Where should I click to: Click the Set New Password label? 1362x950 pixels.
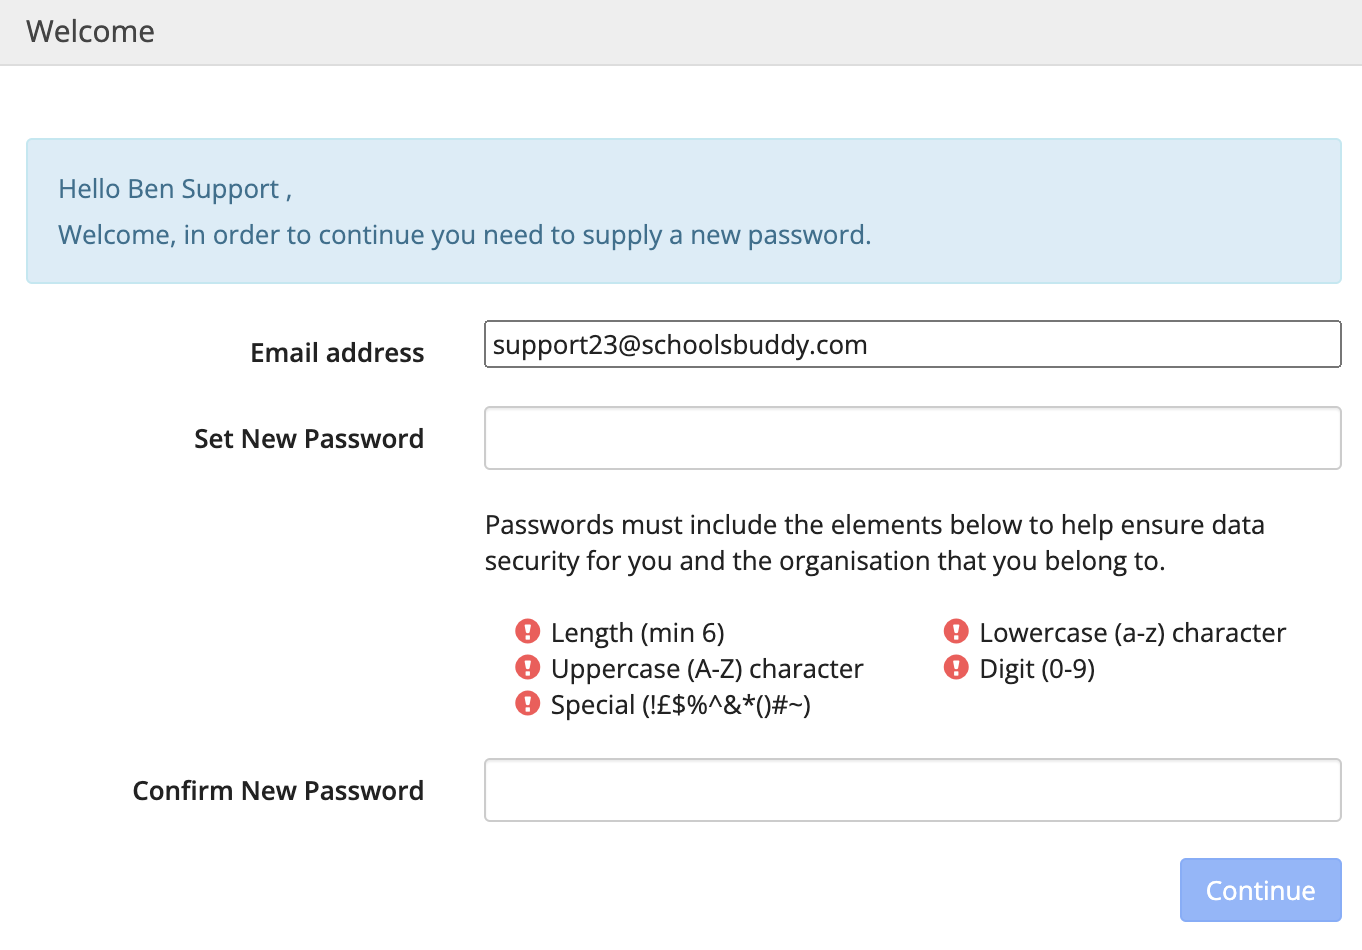[309, 439]
